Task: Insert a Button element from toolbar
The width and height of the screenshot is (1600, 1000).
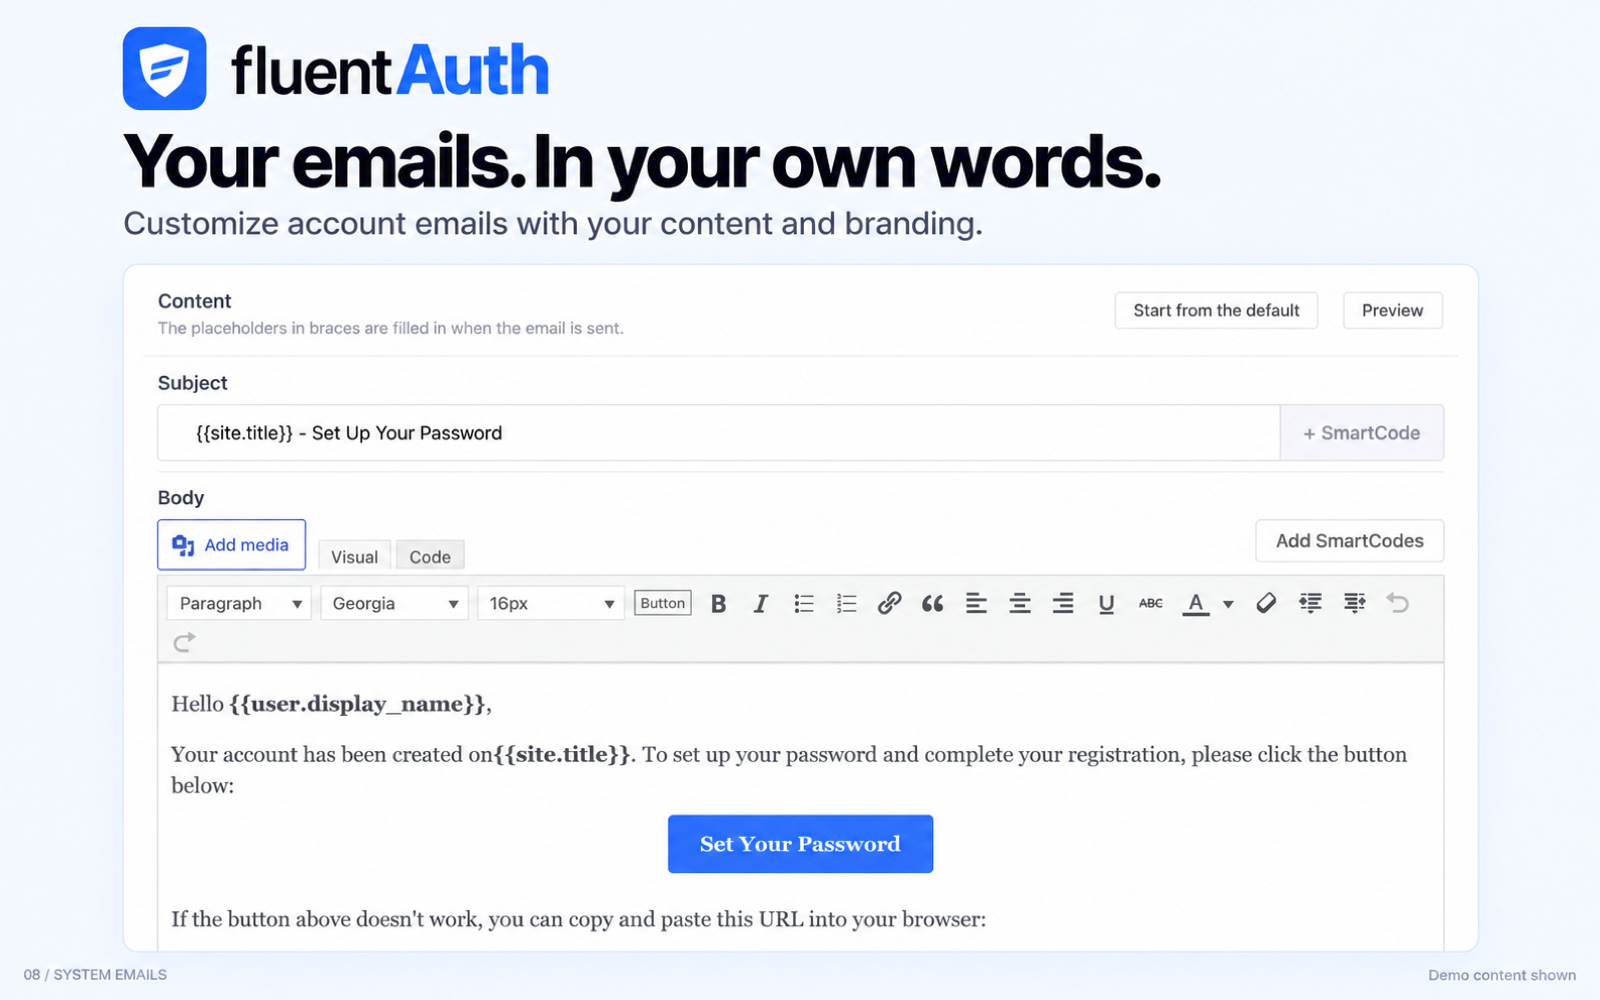Action: pos(662,603)
